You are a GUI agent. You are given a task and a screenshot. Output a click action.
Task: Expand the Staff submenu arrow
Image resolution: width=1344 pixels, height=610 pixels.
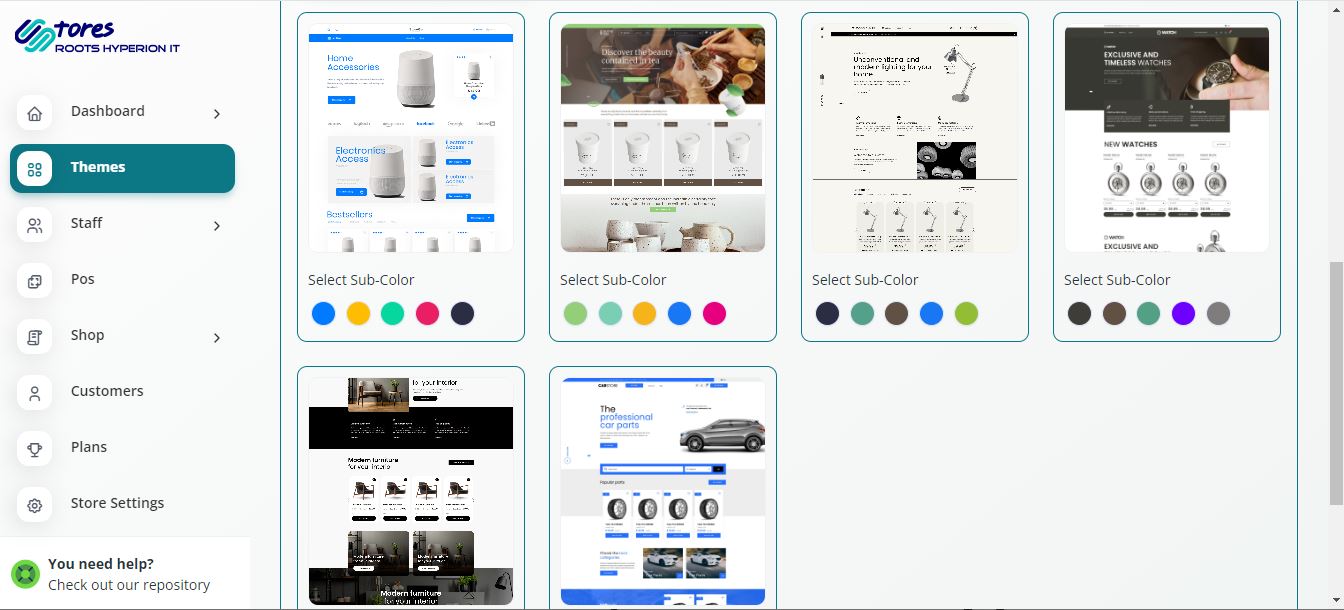click(217, 226)
